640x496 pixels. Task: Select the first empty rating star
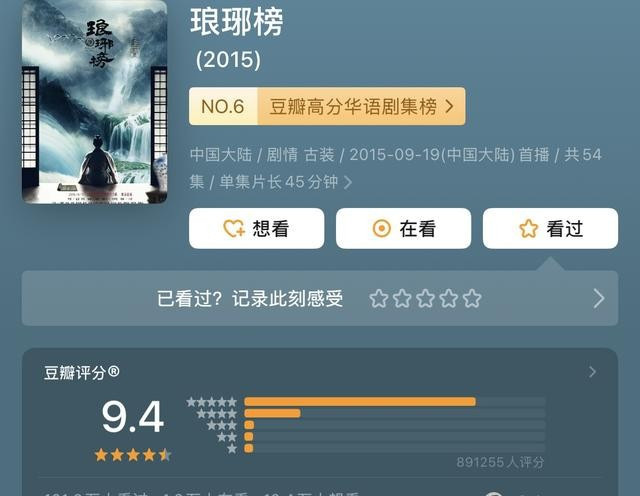coord(378,298)
